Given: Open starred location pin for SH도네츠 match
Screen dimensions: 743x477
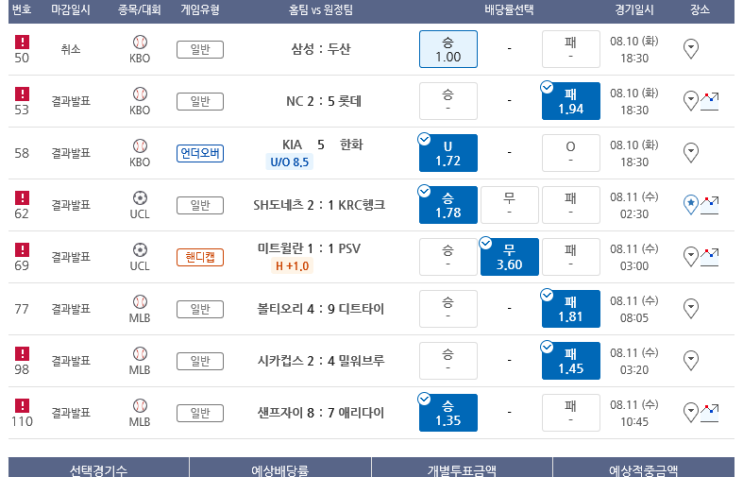Looking at the screenshot, I should pyautogui.click(x=691, y=205).
